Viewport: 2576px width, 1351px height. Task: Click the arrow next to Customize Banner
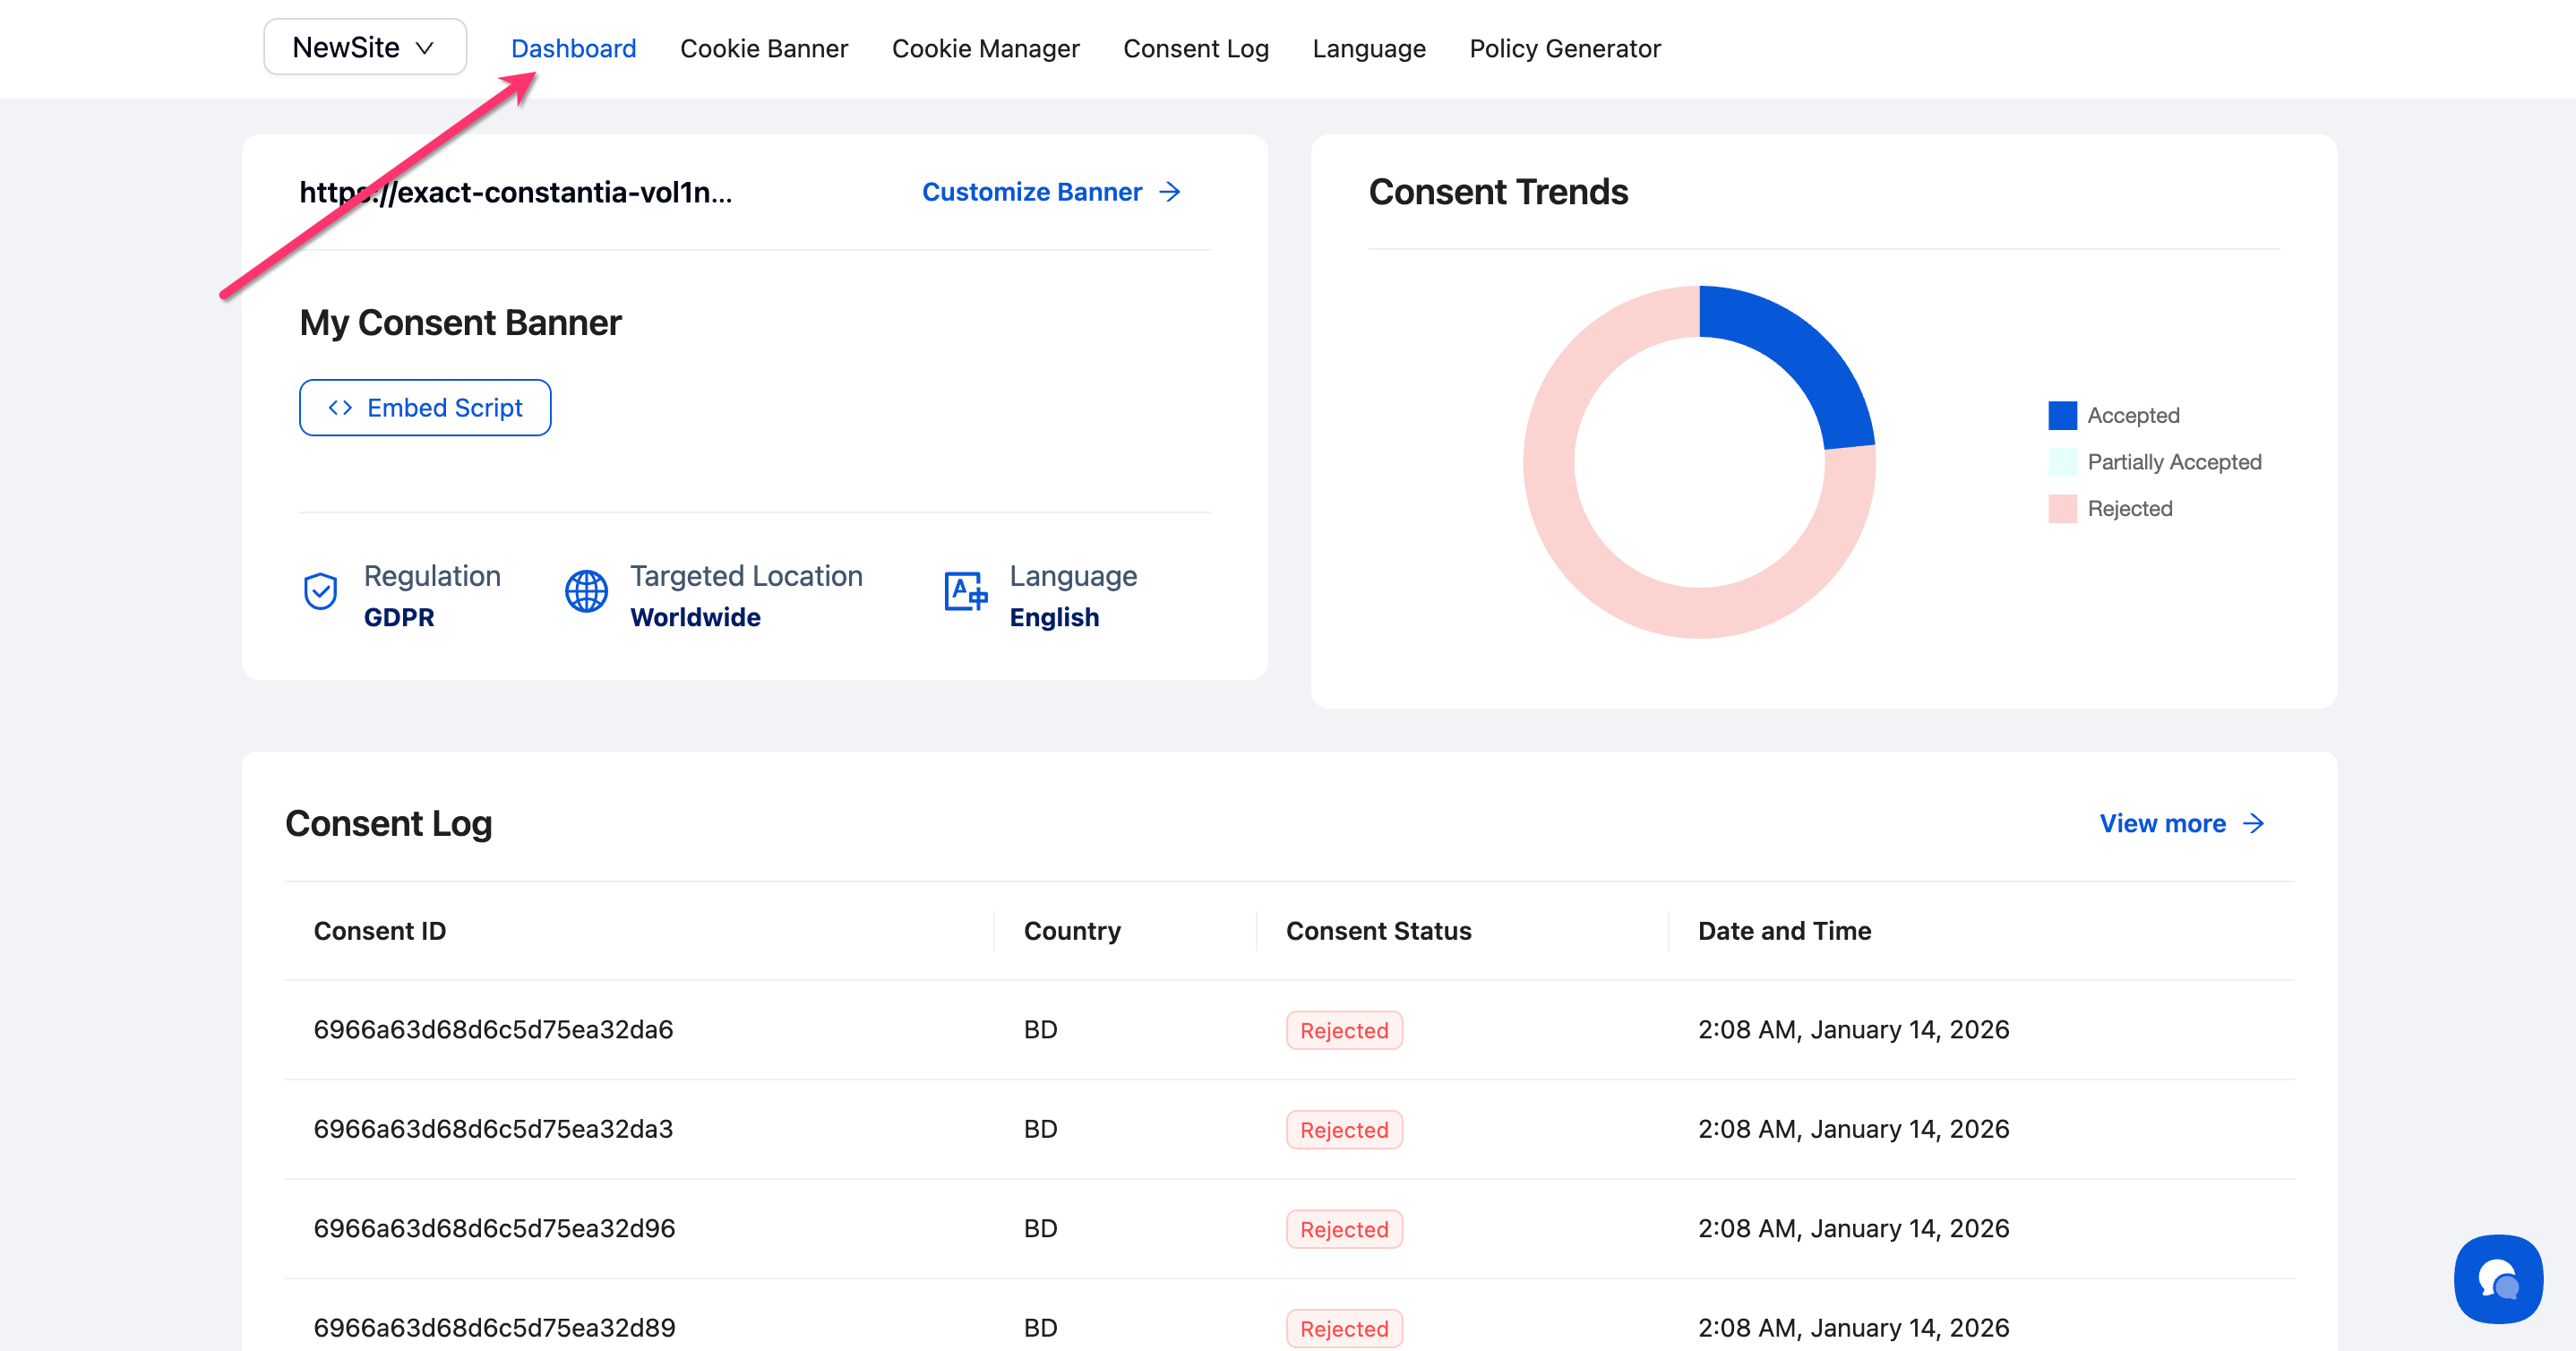[1170, 192]
